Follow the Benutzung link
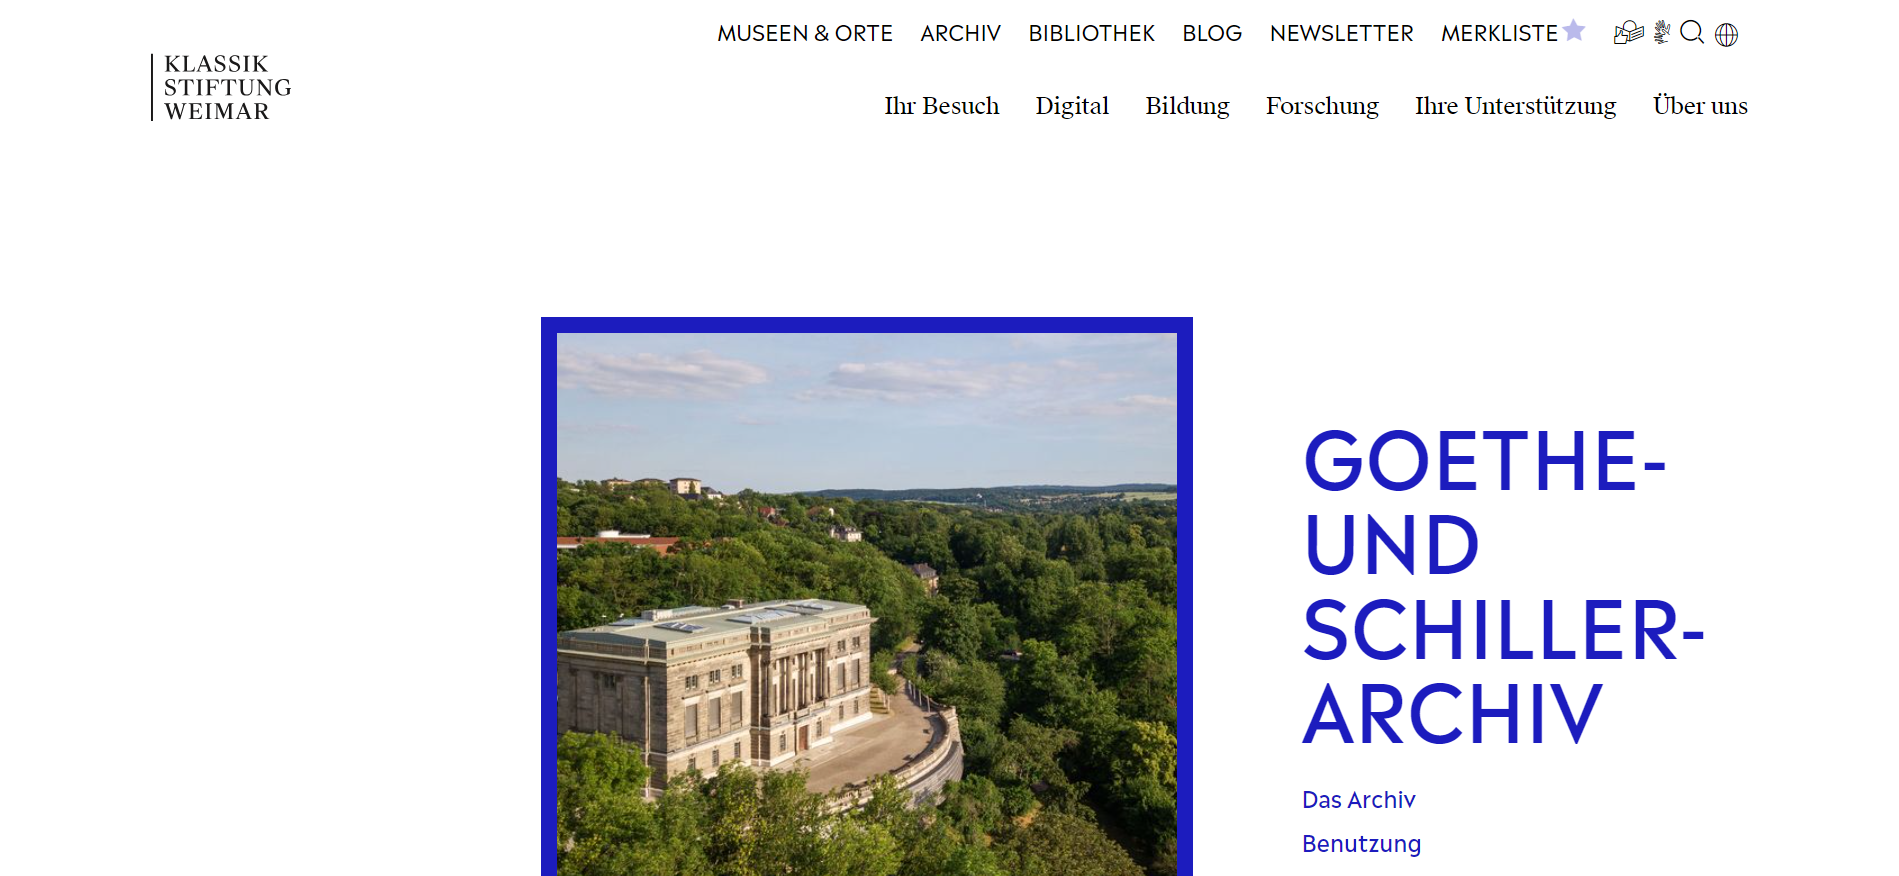The width and height of the screenshot is (1899, 876). click(x=1361, y=844)
